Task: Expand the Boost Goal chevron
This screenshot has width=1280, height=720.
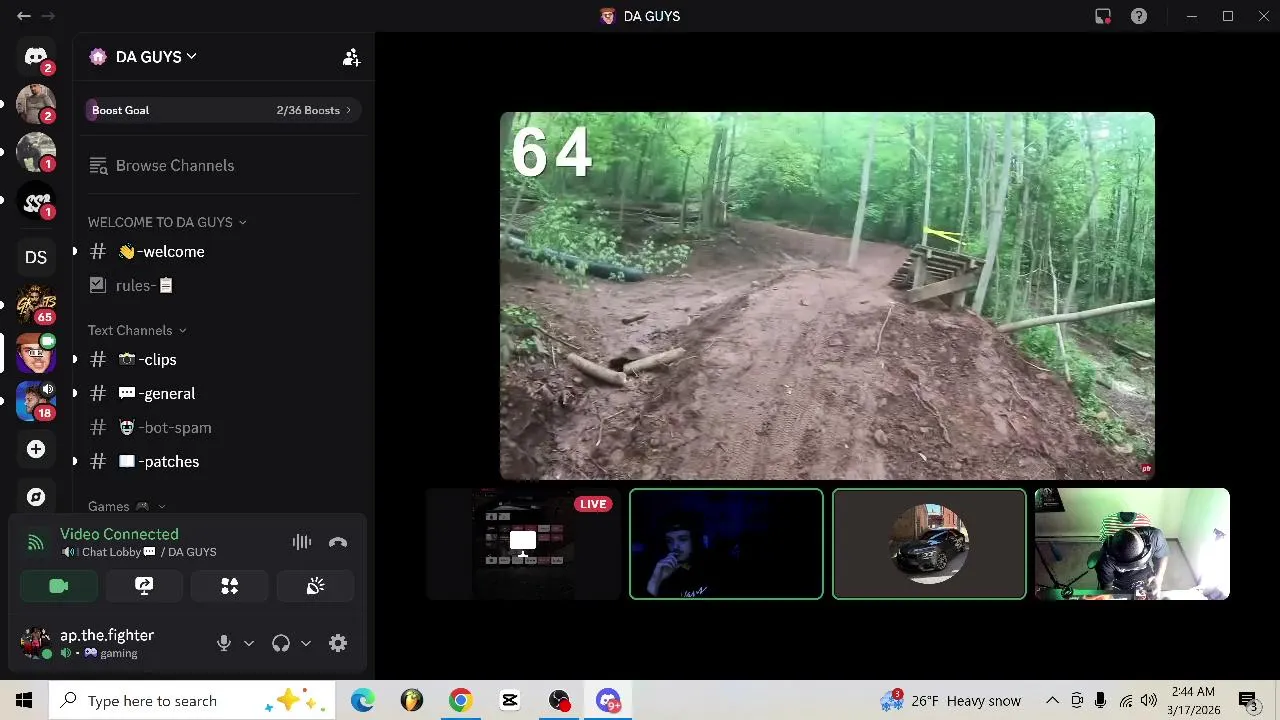Action: pos(348,110)
